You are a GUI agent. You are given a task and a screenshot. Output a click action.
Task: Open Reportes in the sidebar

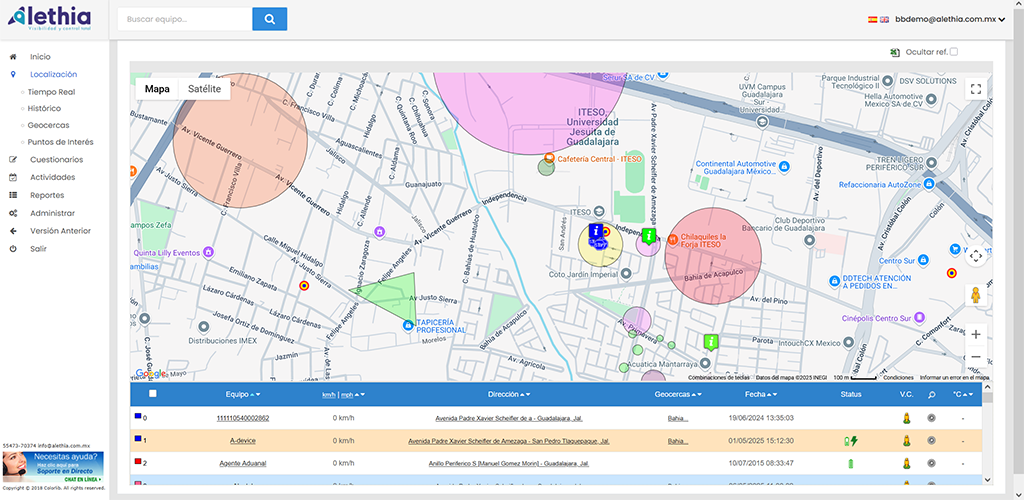46,195
